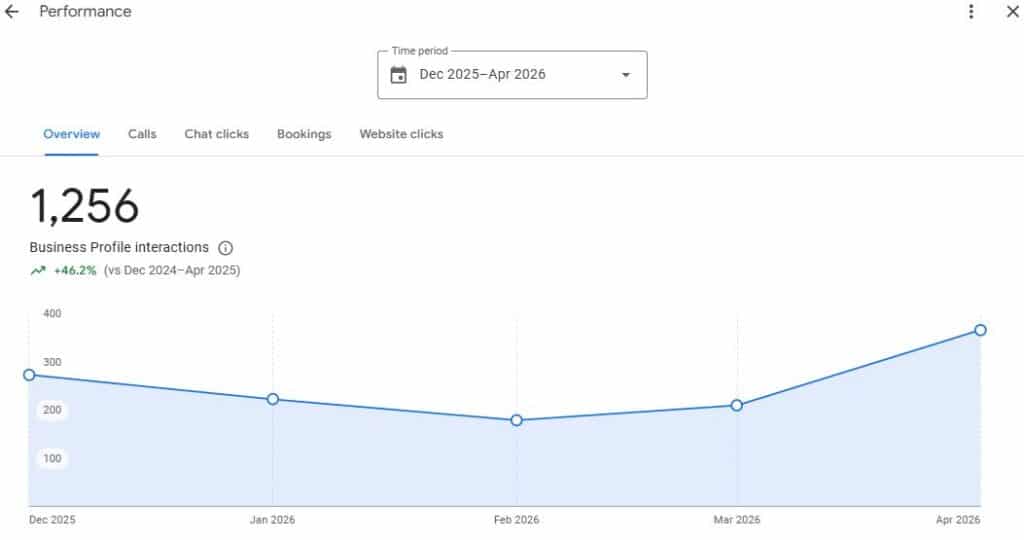Click the 100 y-axis value

coord(52,458)
